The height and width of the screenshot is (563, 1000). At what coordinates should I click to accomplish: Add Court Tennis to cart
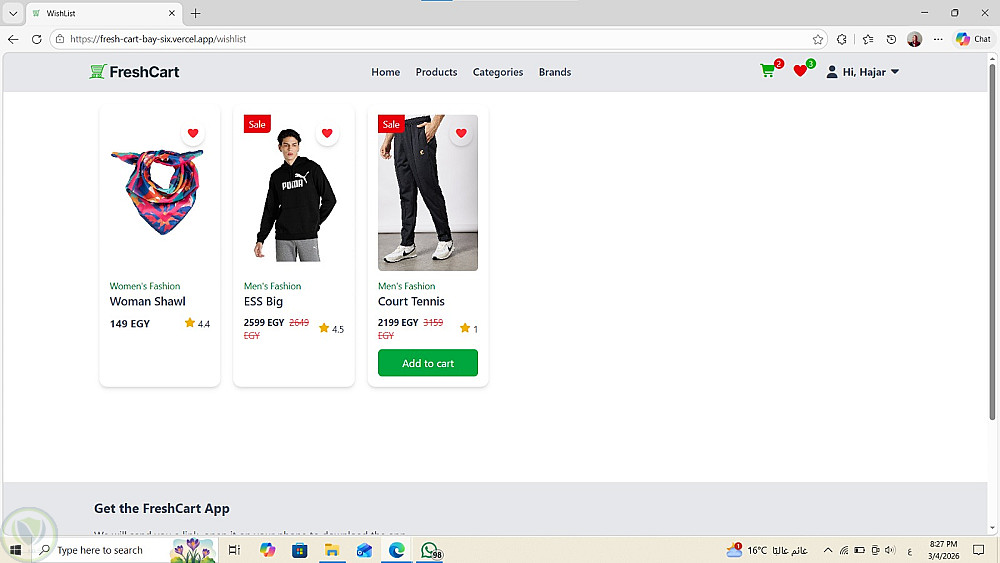pos(428,363)
